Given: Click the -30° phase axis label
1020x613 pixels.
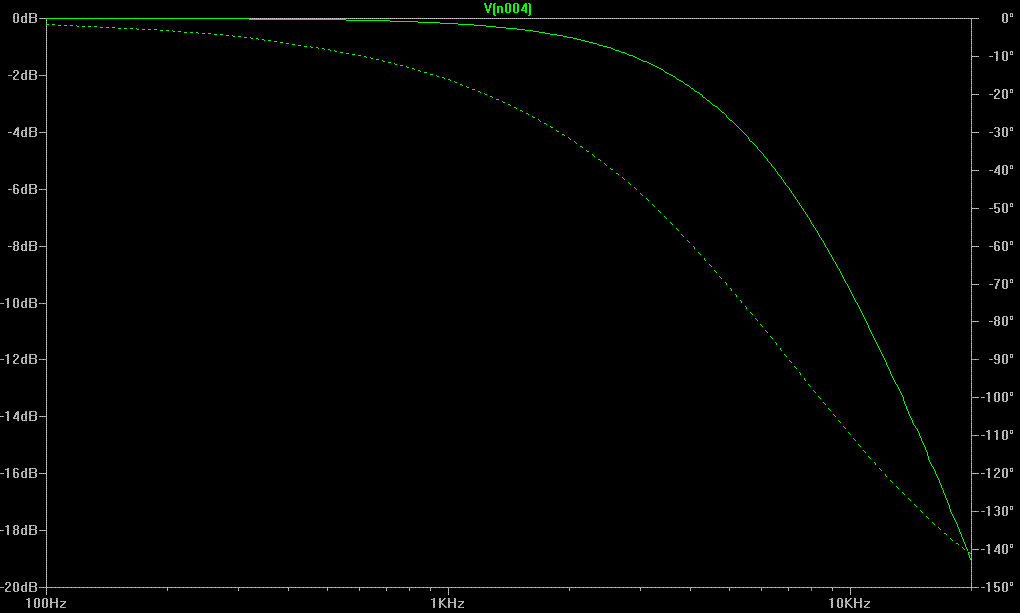Looking at the screenshot, I should click(1000, 132).
